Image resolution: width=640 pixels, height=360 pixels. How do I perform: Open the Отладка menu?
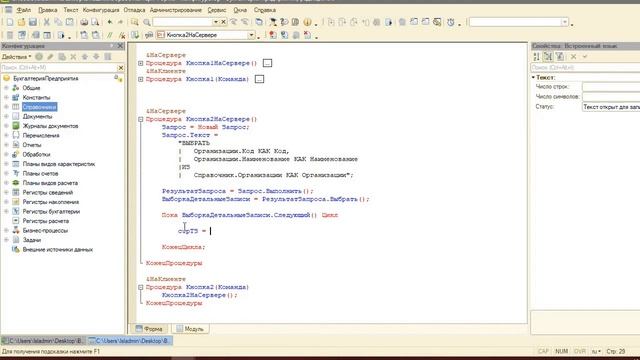click(134, 10)
